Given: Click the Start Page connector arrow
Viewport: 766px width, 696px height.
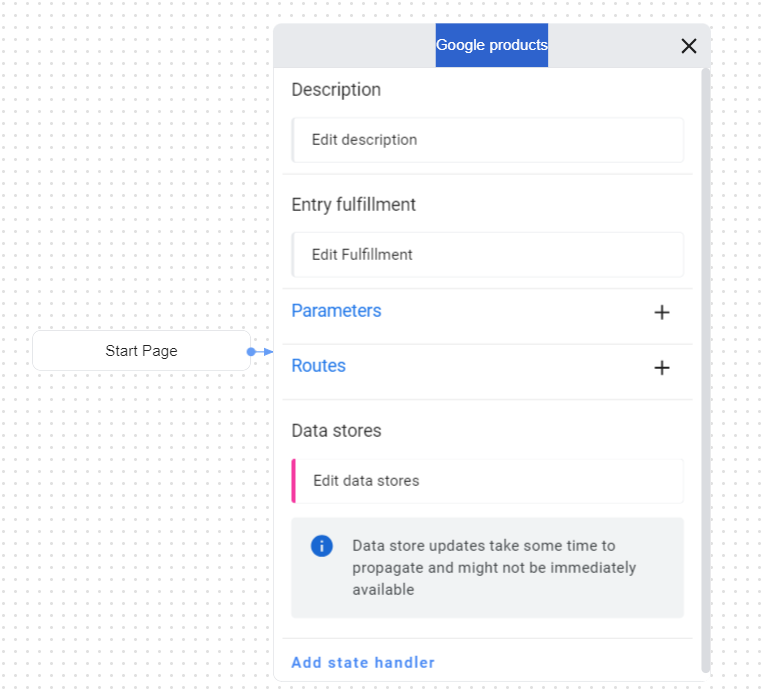Looking at the screenshot, I should pos(260,352).
